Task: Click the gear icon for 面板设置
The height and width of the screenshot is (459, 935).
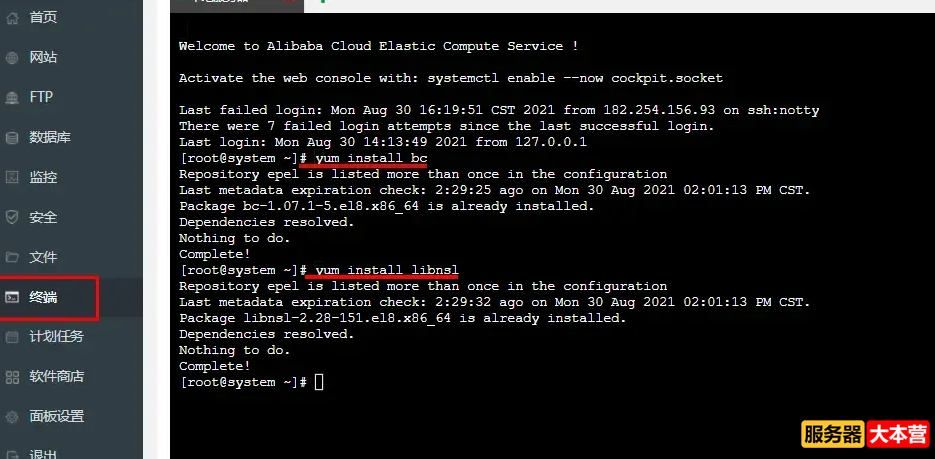Action: click(x=12, y=417)
